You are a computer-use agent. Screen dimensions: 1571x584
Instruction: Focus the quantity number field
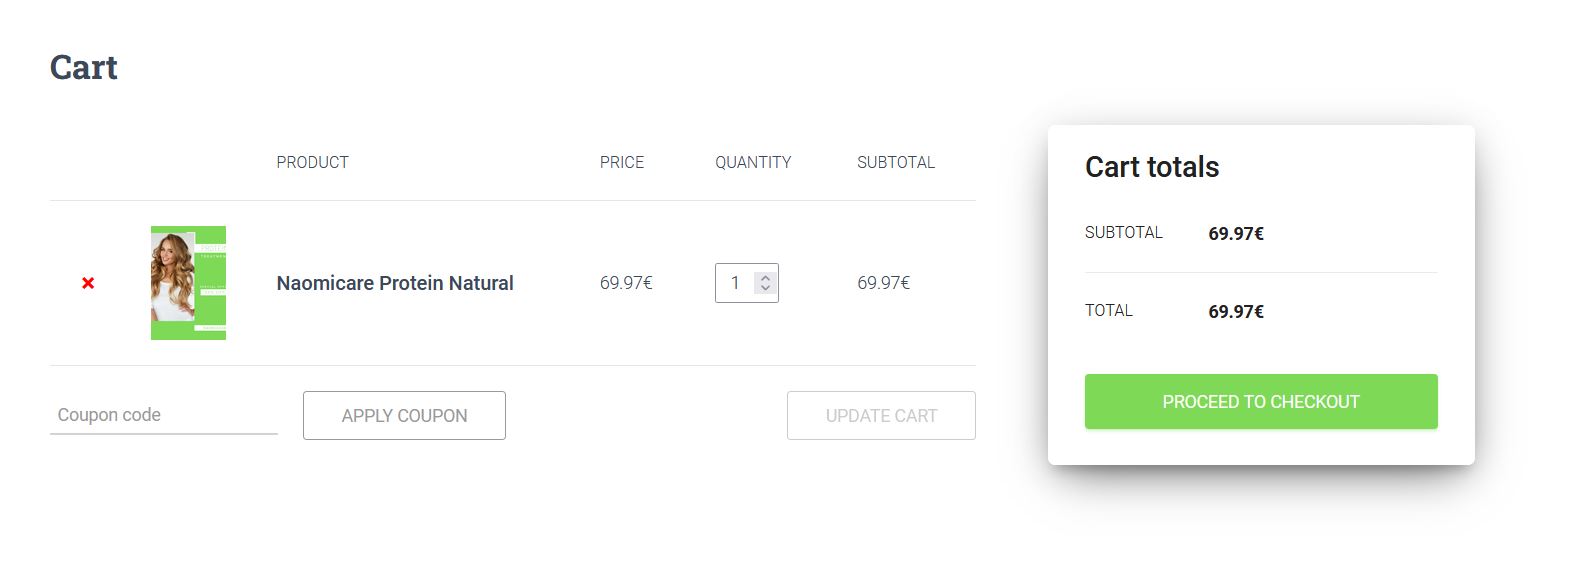coord(736,283)
